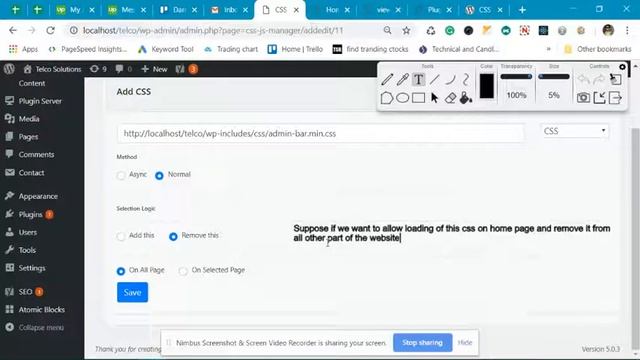Open Other bookmarks folder
Screen dimensions: 640x360
(598, 49)
